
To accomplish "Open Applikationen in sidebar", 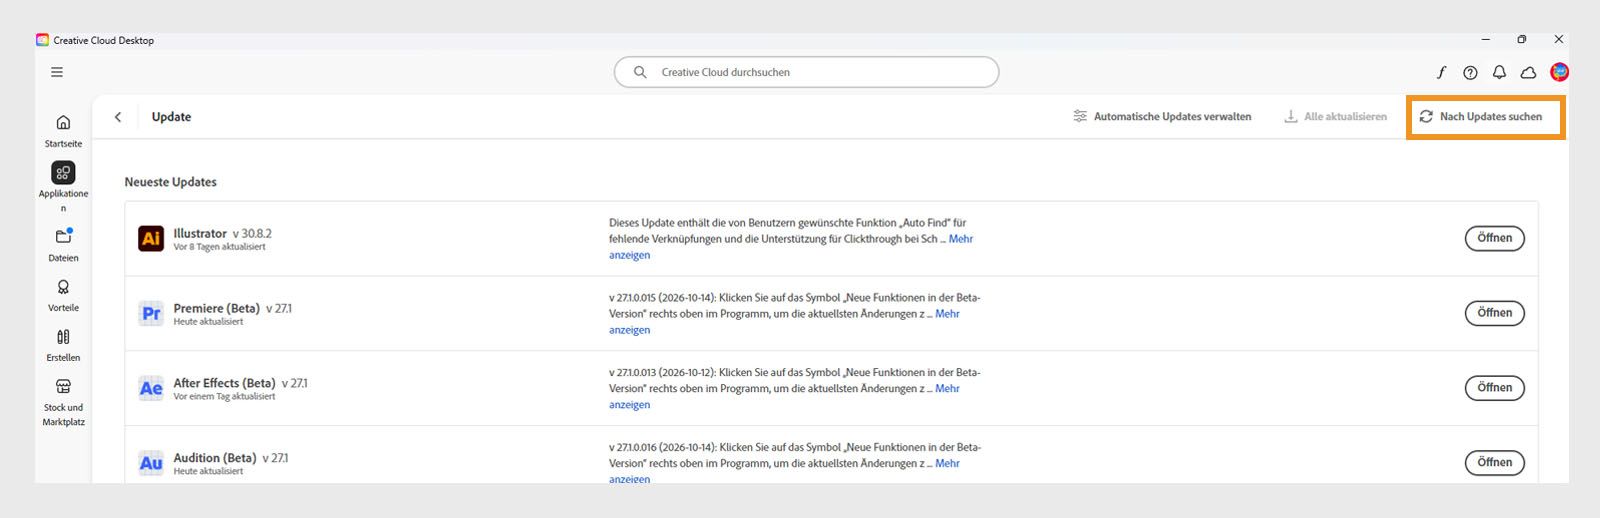I will (63, 187).
